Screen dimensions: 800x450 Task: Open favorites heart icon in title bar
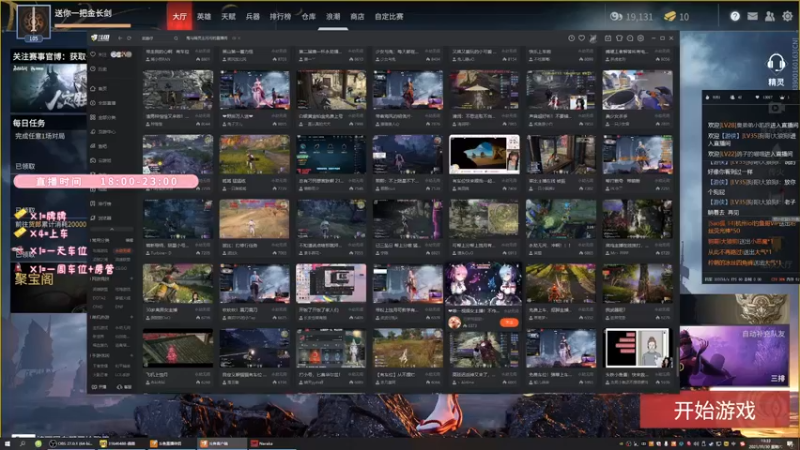(582, 38)
